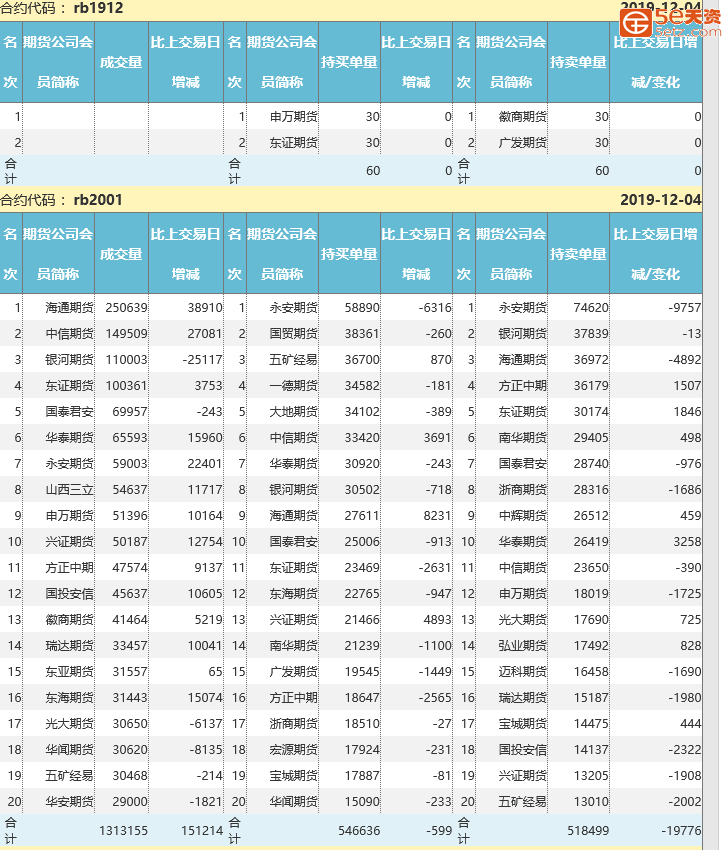This screenshot has height=850, width=727.
Task: Click the 中辉期货 member name
Action: click(x=523, y=516)
